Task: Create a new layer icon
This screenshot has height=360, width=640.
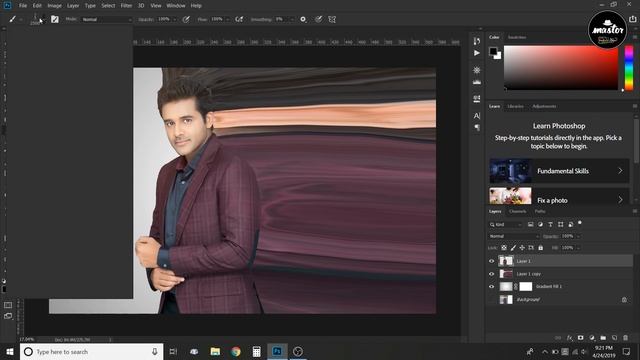Action: (614, 338)
